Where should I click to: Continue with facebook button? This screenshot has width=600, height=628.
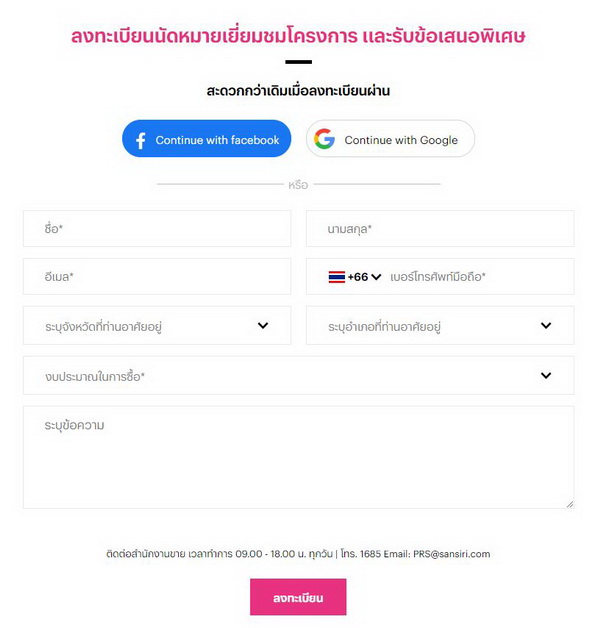(207, 140)
